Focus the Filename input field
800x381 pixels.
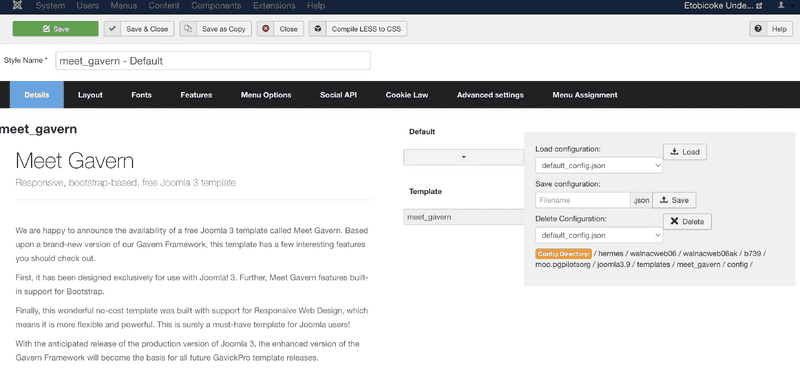click(583, 200)
